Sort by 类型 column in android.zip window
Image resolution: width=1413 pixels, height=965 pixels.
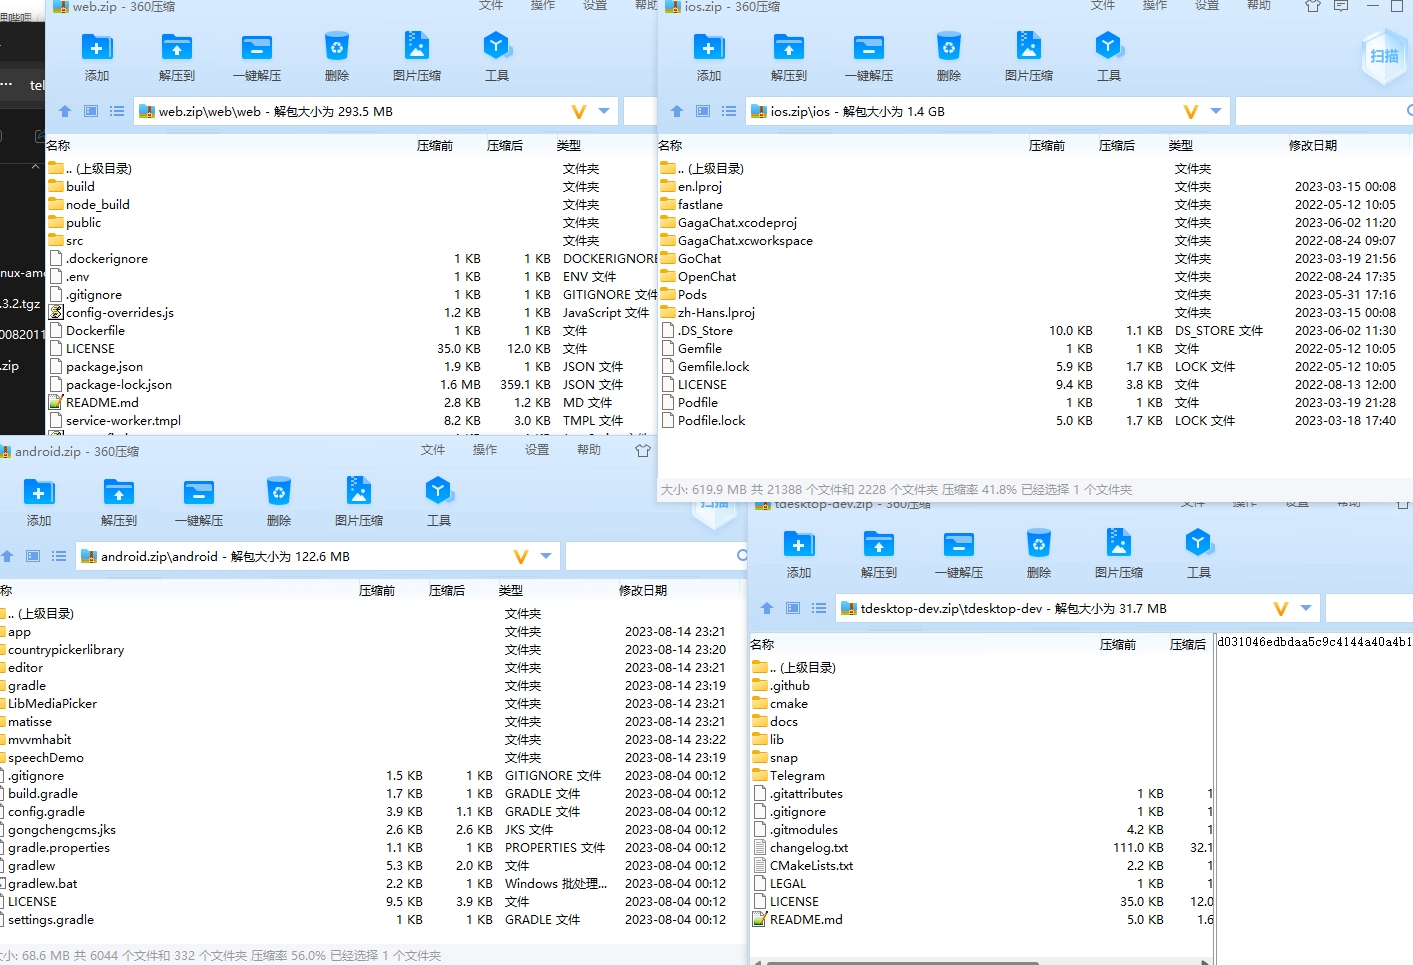511,591
